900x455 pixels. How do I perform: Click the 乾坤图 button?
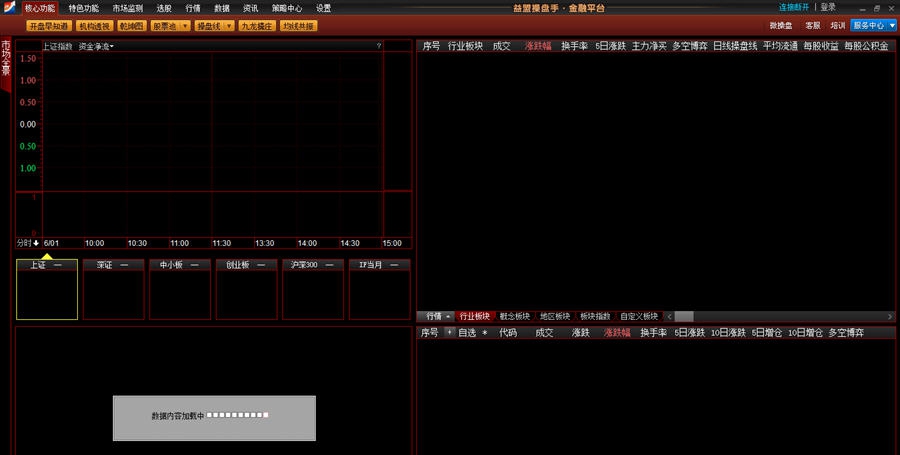click(x=131, y=26)
